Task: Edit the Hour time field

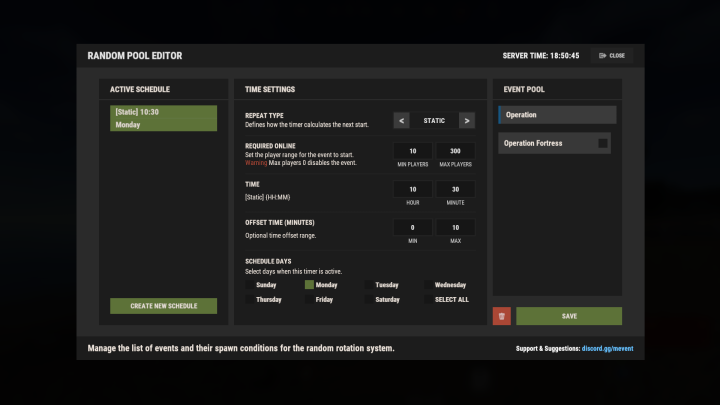Action: pos(412,189)
